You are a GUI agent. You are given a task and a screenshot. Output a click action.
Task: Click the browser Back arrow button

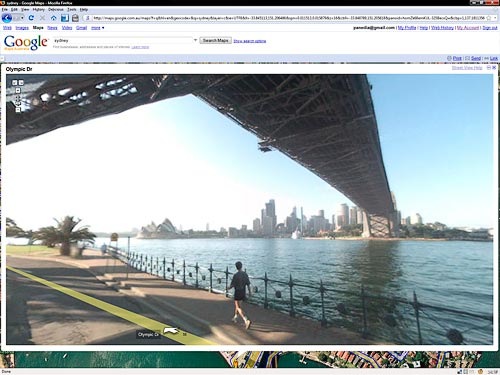7,18
